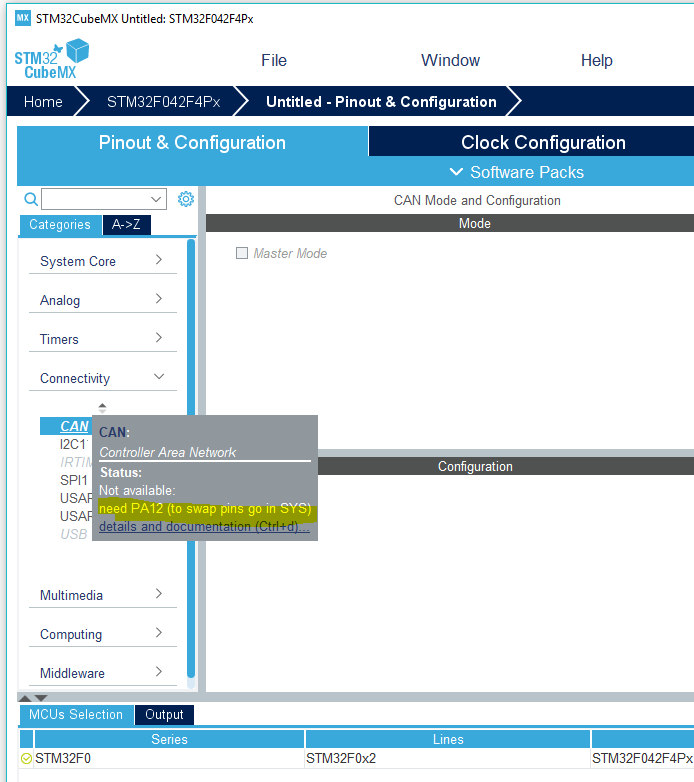This screenshot has width=694, height=782.
Task: Click the Configuration section header bar
Action: point(506,466)
